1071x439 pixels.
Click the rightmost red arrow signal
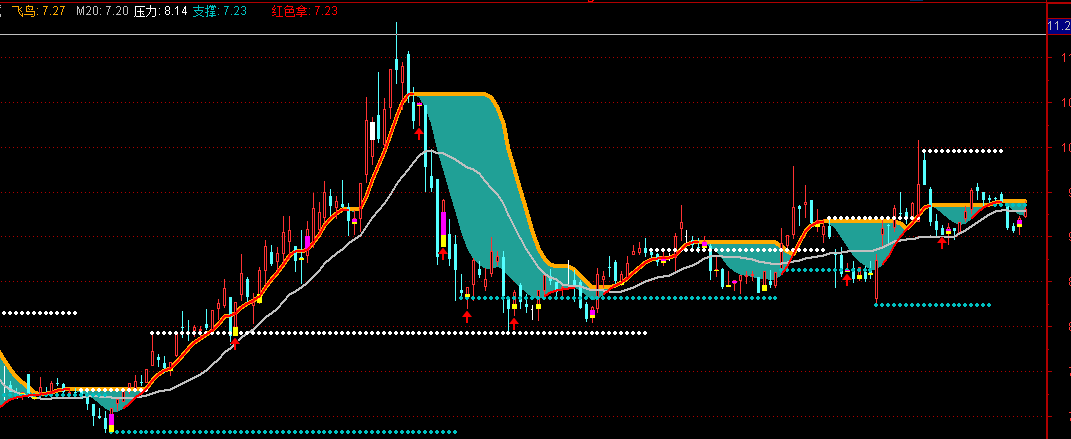(941, 242)
